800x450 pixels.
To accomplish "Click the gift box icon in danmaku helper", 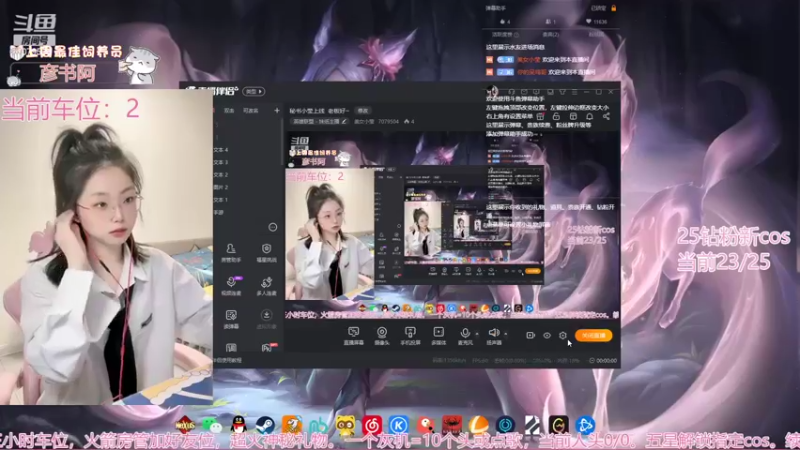I will (540, 116).
